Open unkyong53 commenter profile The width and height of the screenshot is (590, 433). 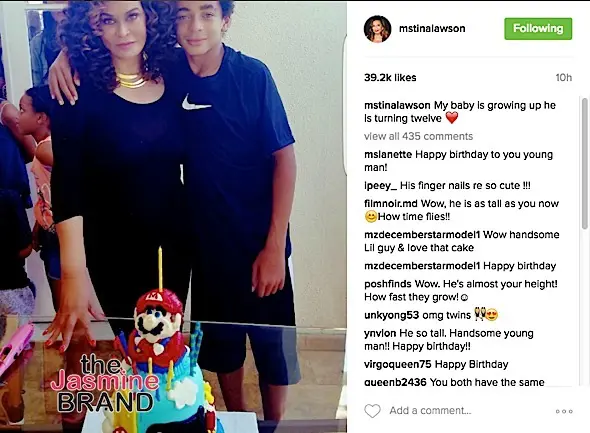pos(391,315)
